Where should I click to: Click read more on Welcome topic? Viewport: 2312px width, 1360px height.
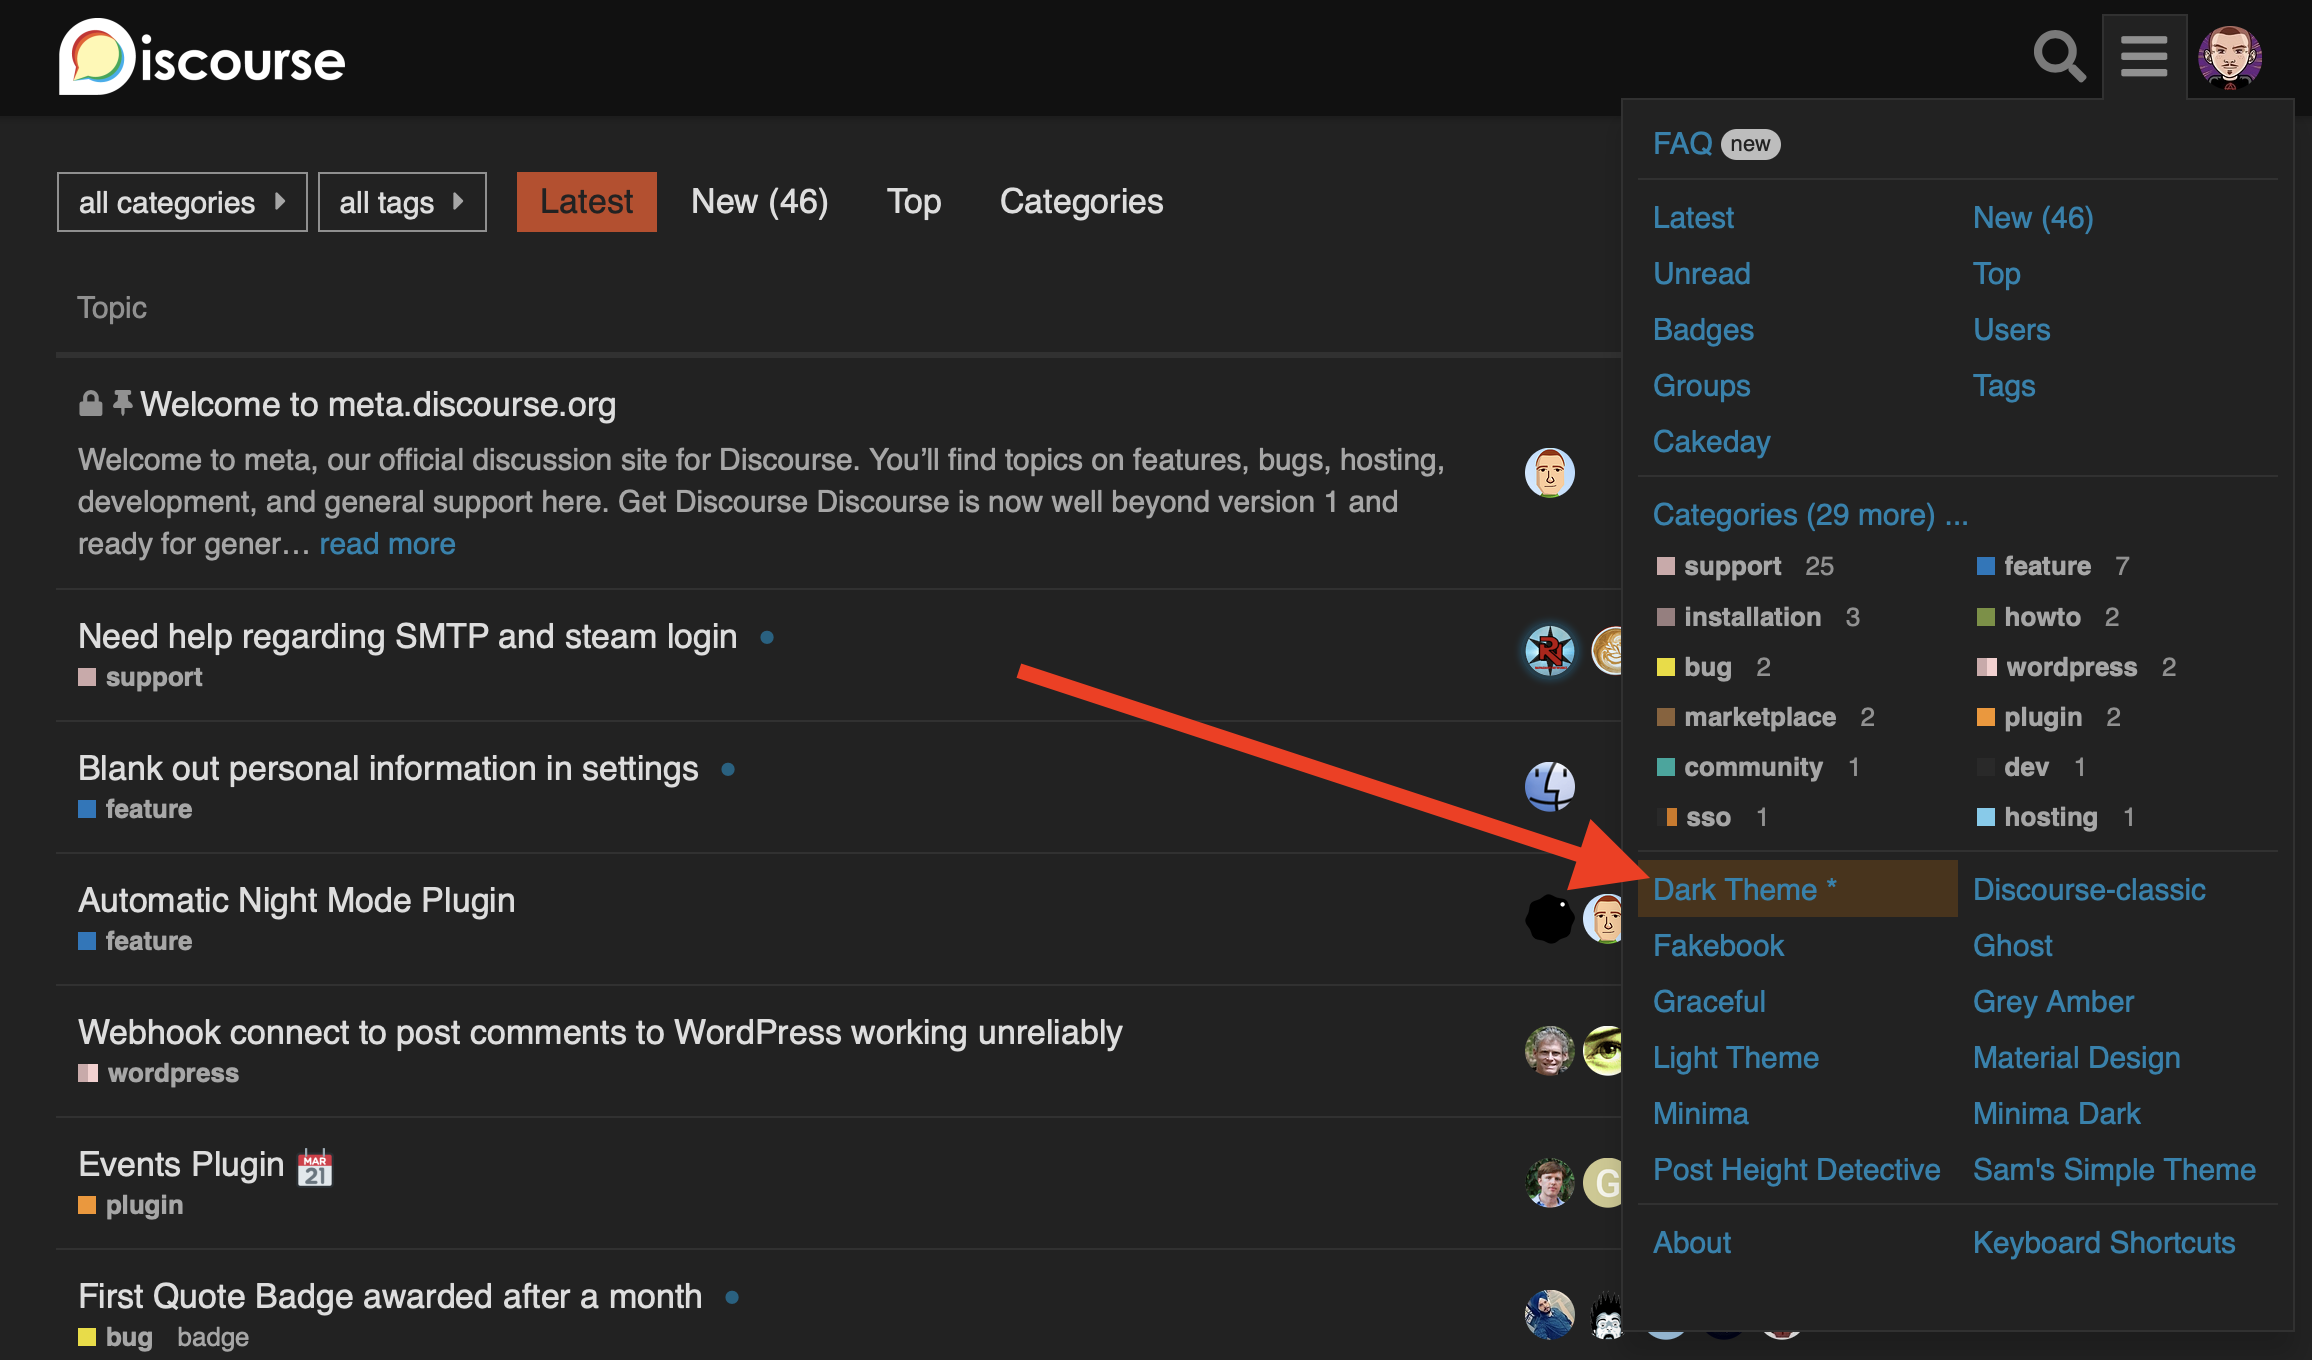(387, 544)
